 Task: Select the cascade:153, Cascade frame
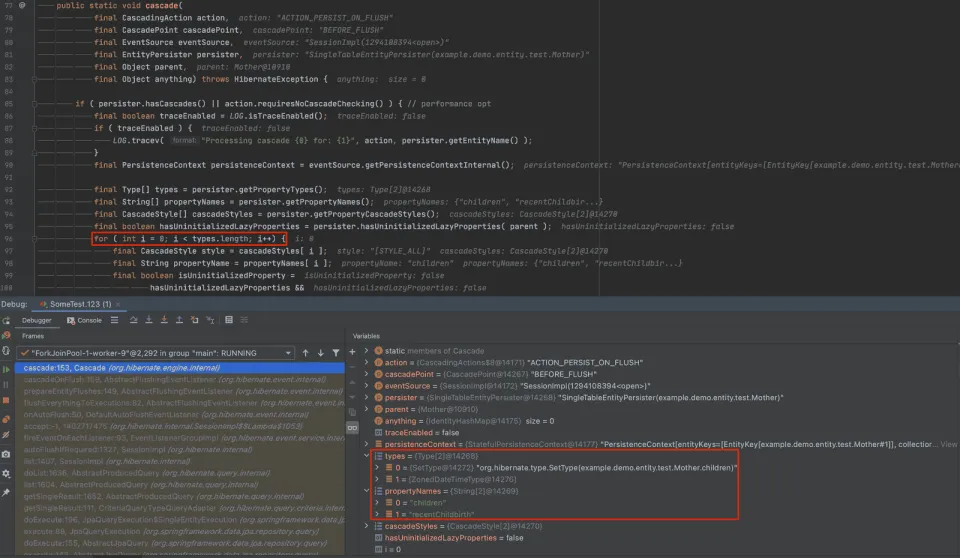coord(180,368)
